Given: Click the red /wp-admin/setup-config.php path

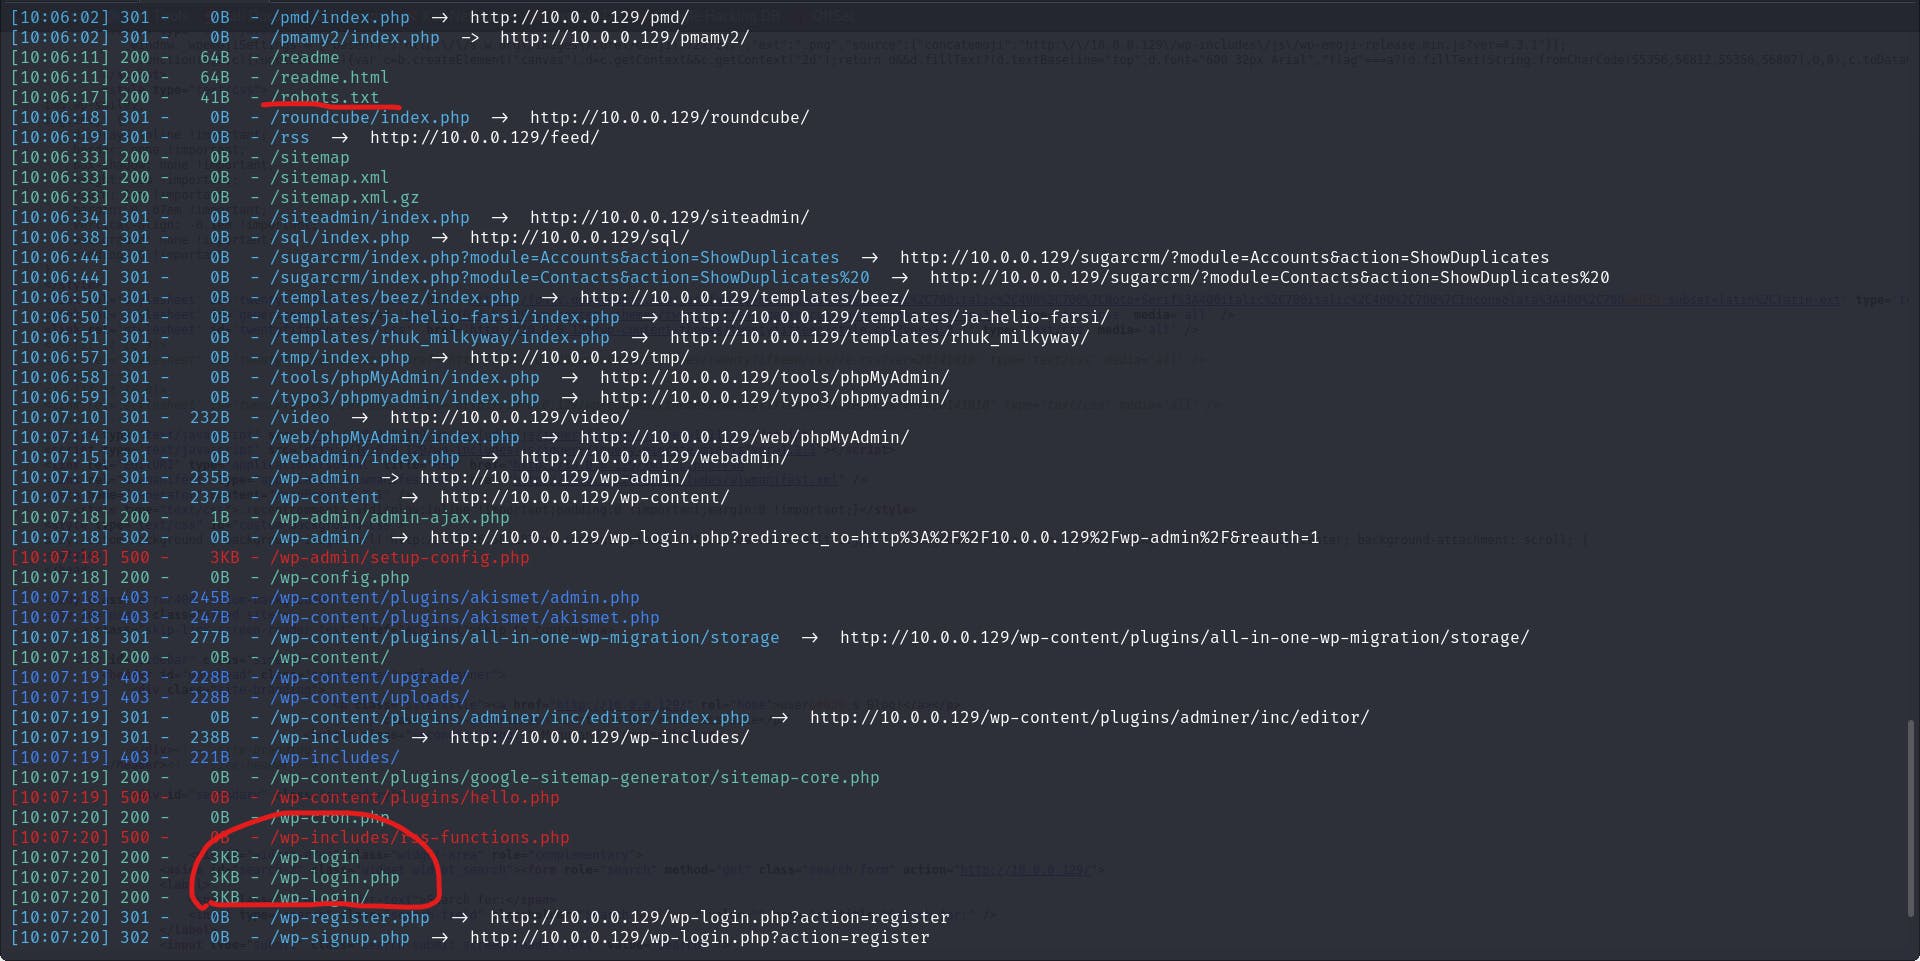Looking at the screenshot, I should (x=400, y=557).
